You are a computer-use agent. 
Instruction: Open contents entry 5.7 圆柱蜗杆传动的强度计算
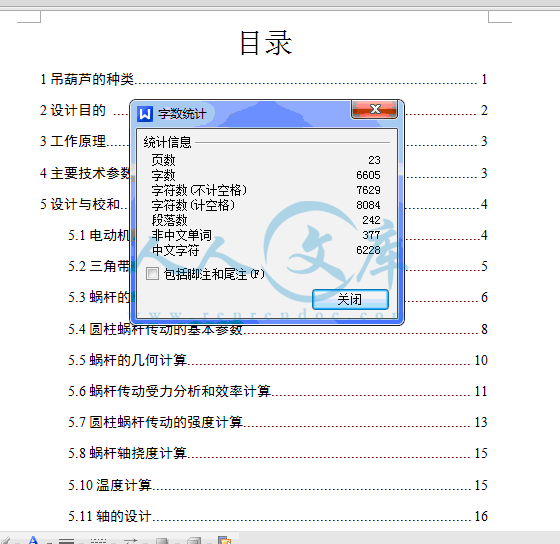[278, 422]
